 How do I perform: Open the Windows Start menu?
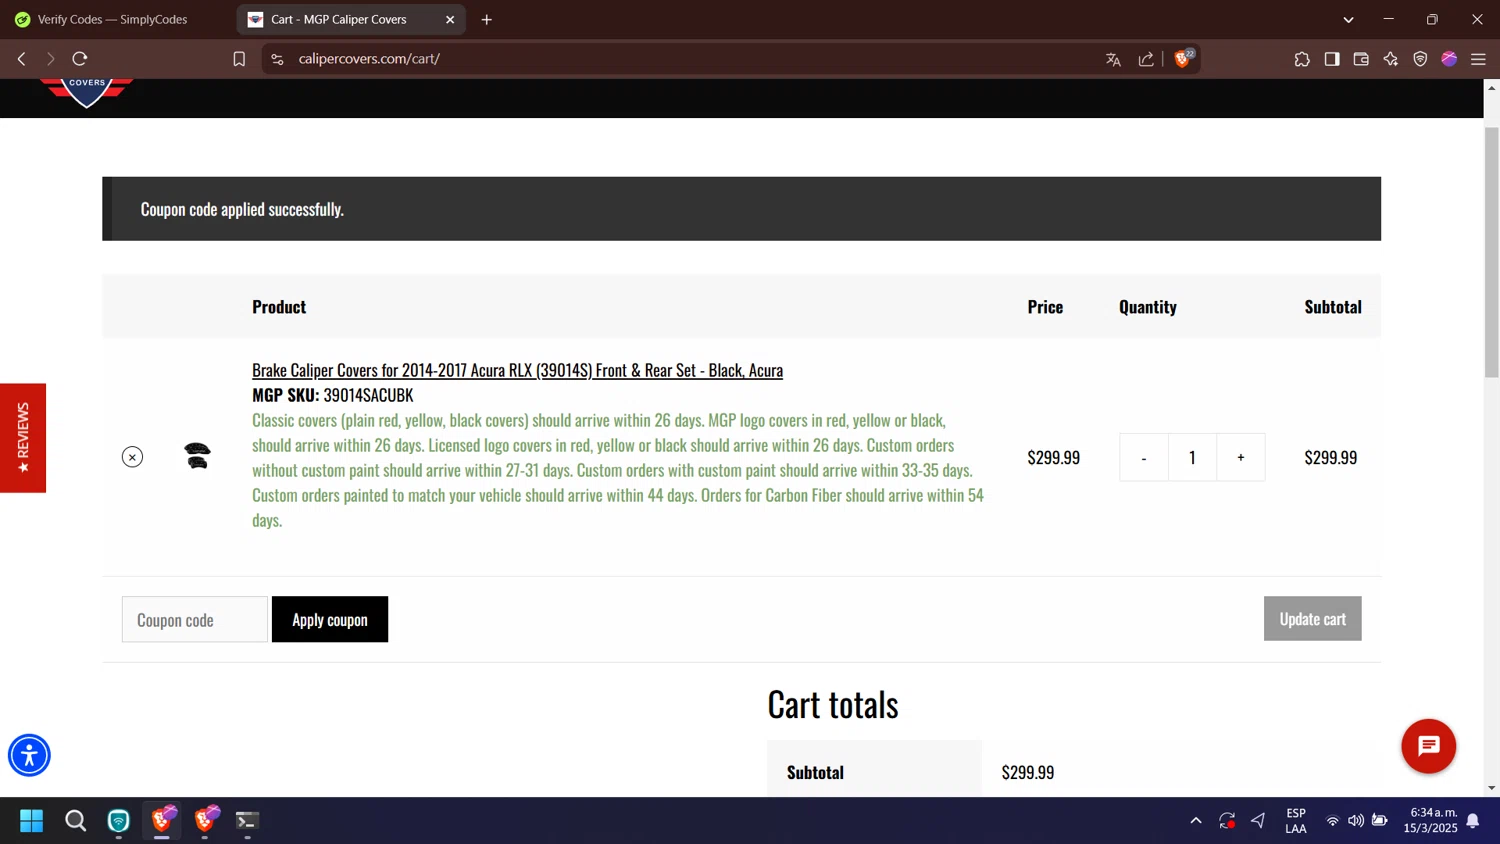31,821
